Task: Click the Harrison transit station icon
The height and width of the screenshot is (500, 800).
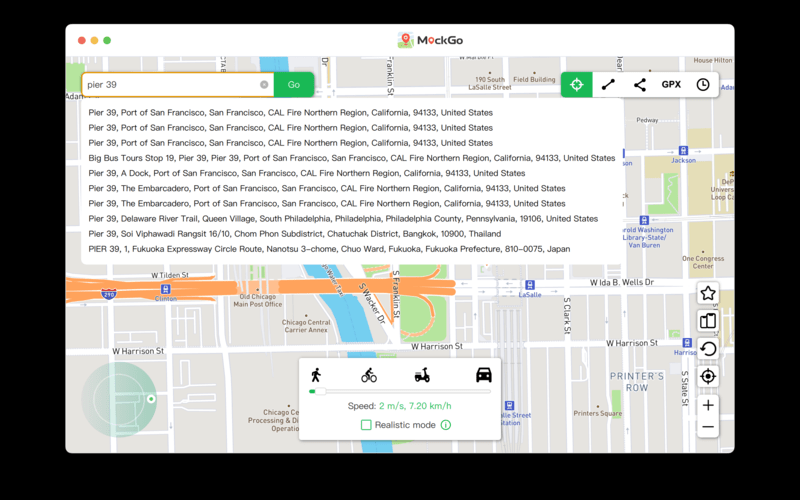Action: (687, 343)
